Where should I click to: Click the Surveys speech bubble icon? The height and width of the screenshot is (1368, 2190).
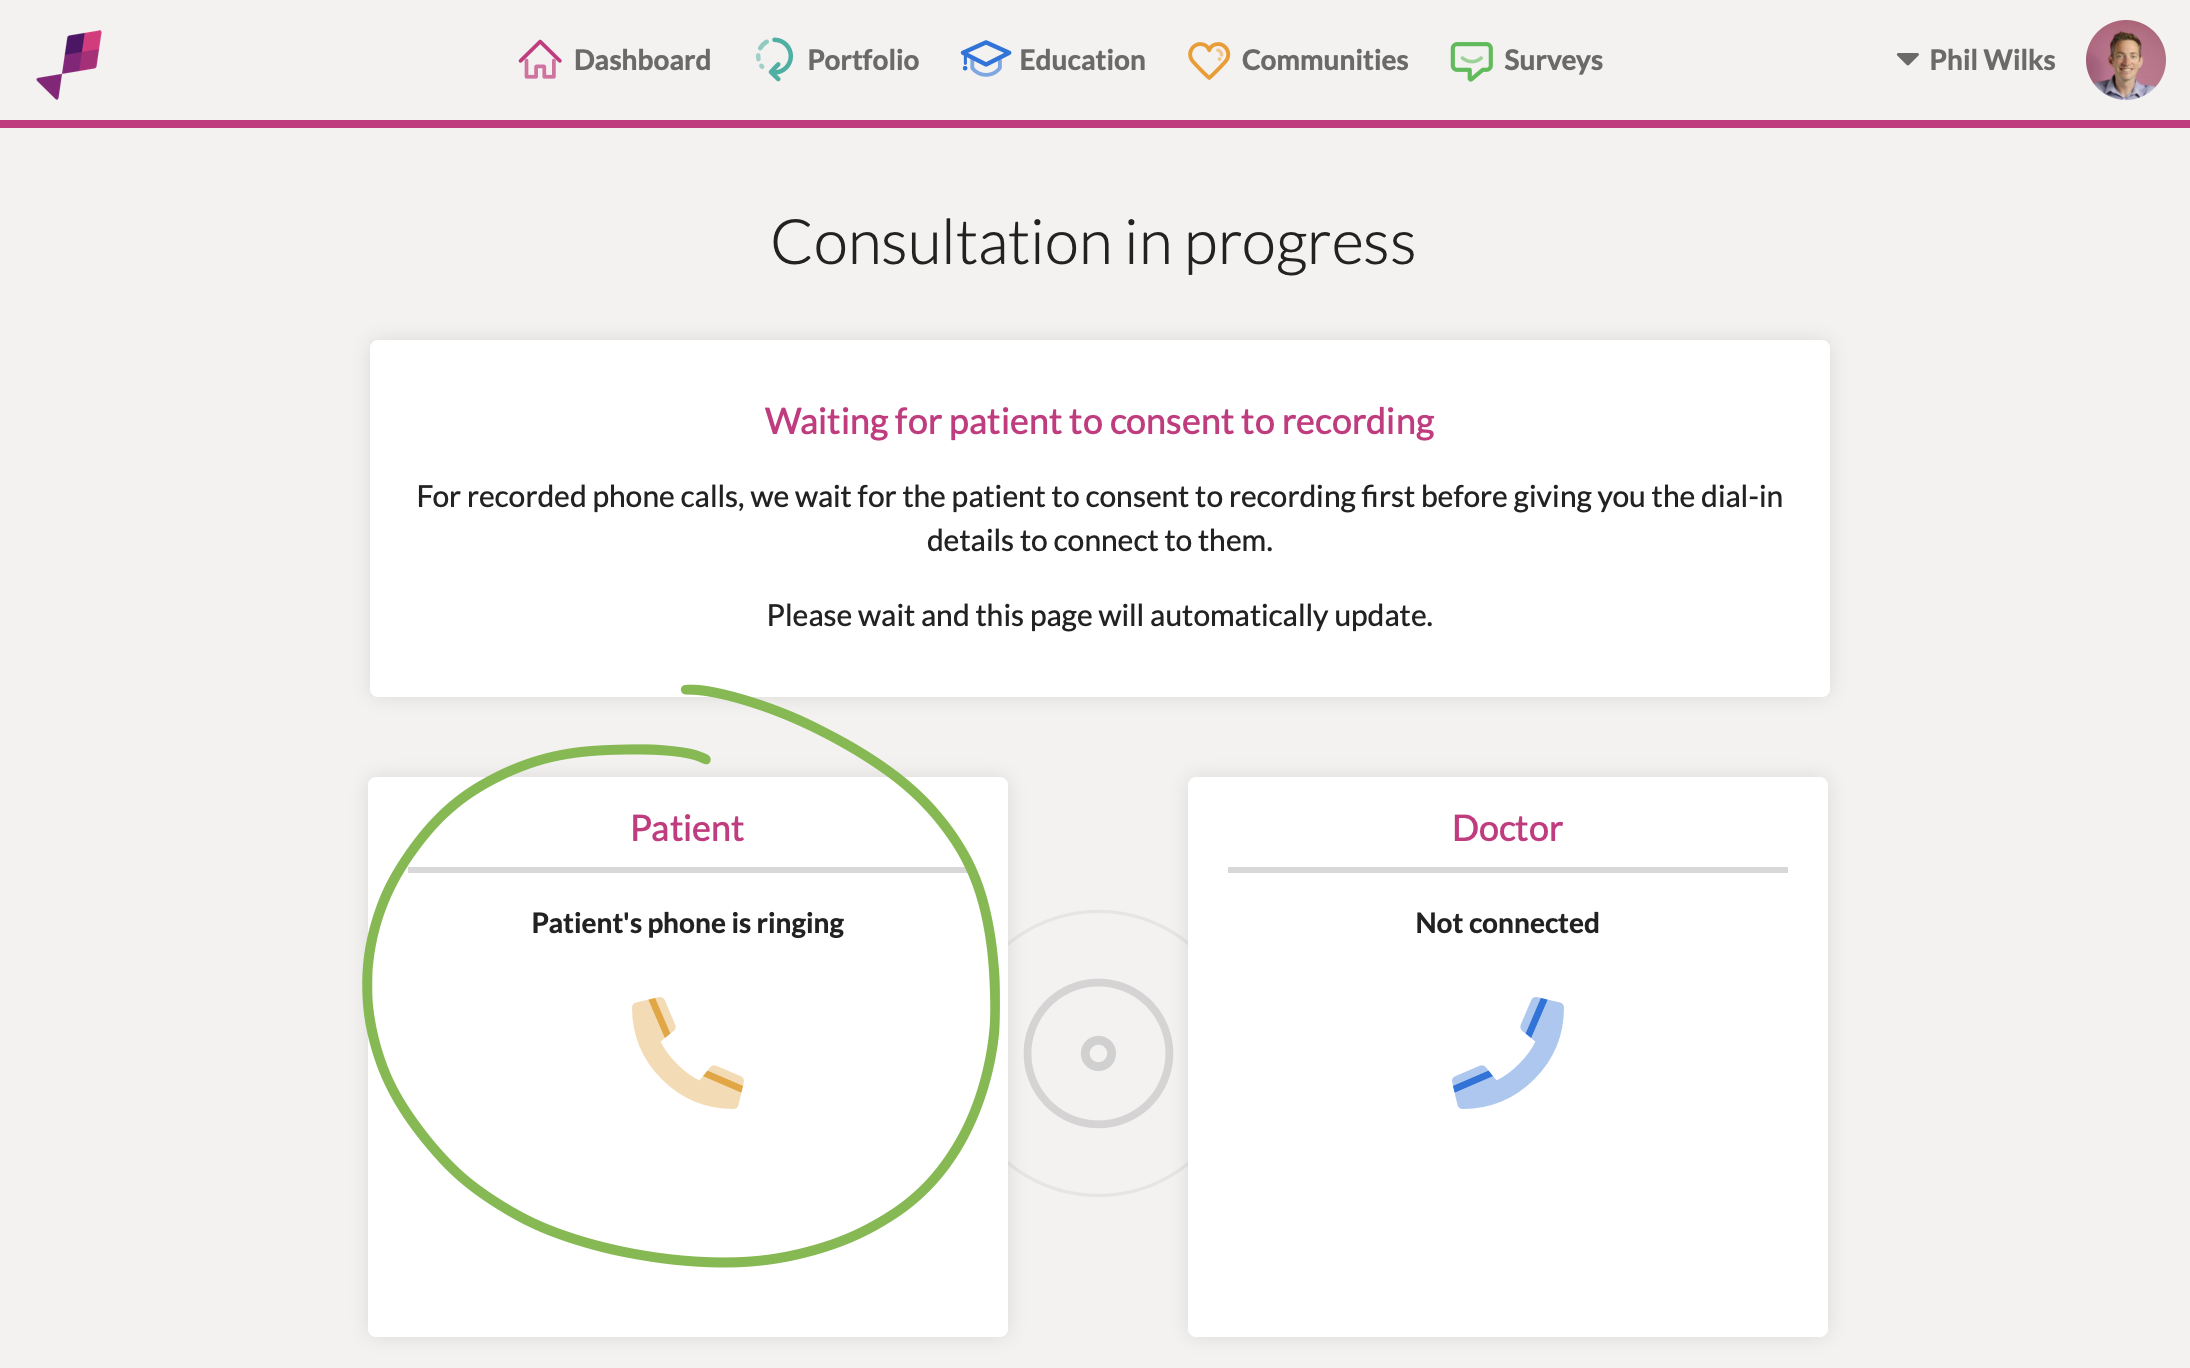pyautogui.click(x=1472, y=61)
